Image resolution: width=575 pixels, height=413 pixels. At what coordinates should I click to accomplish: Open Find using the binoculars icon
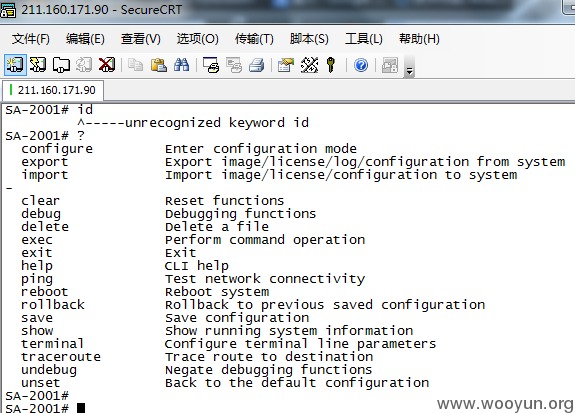tap(181, 65)
